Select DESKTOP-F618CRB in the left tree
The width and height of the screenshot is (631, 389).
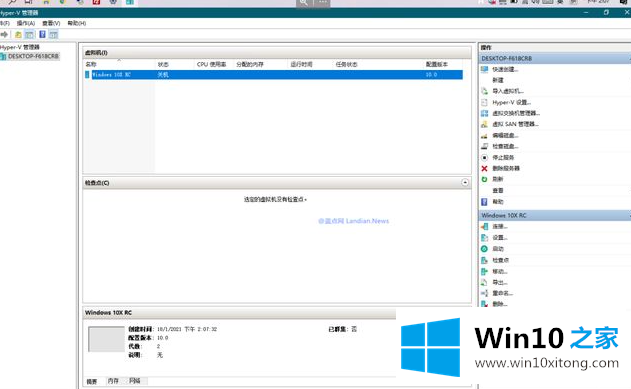33,56
